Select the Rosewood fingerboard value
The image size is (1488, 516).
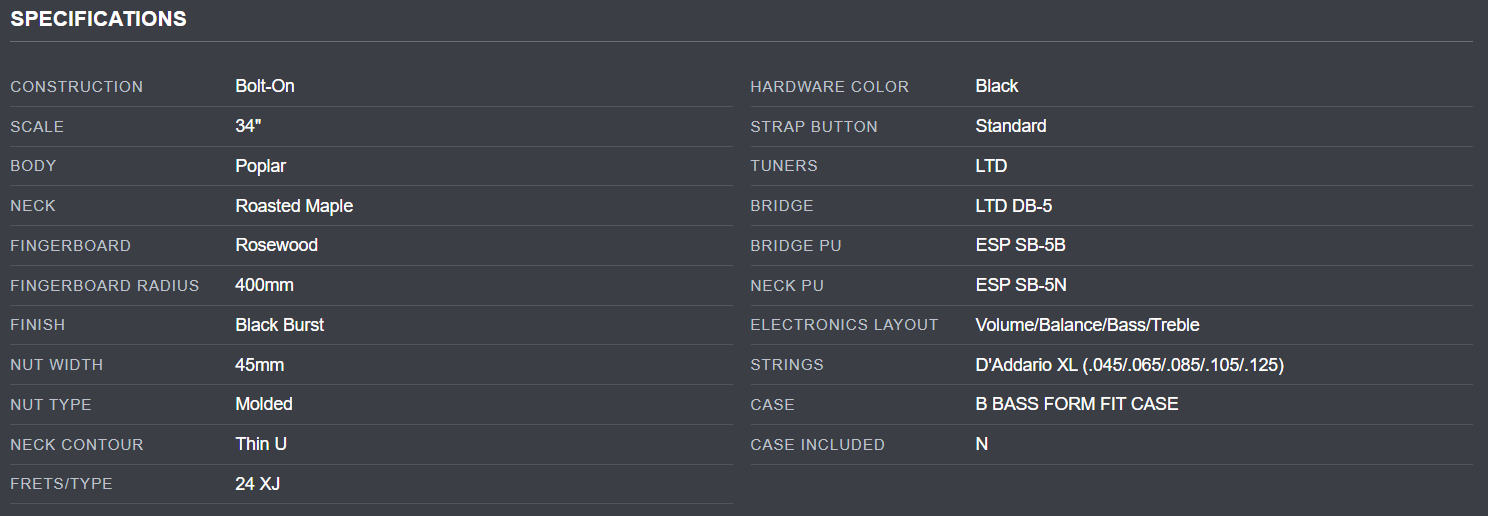(x=277, y=245)
